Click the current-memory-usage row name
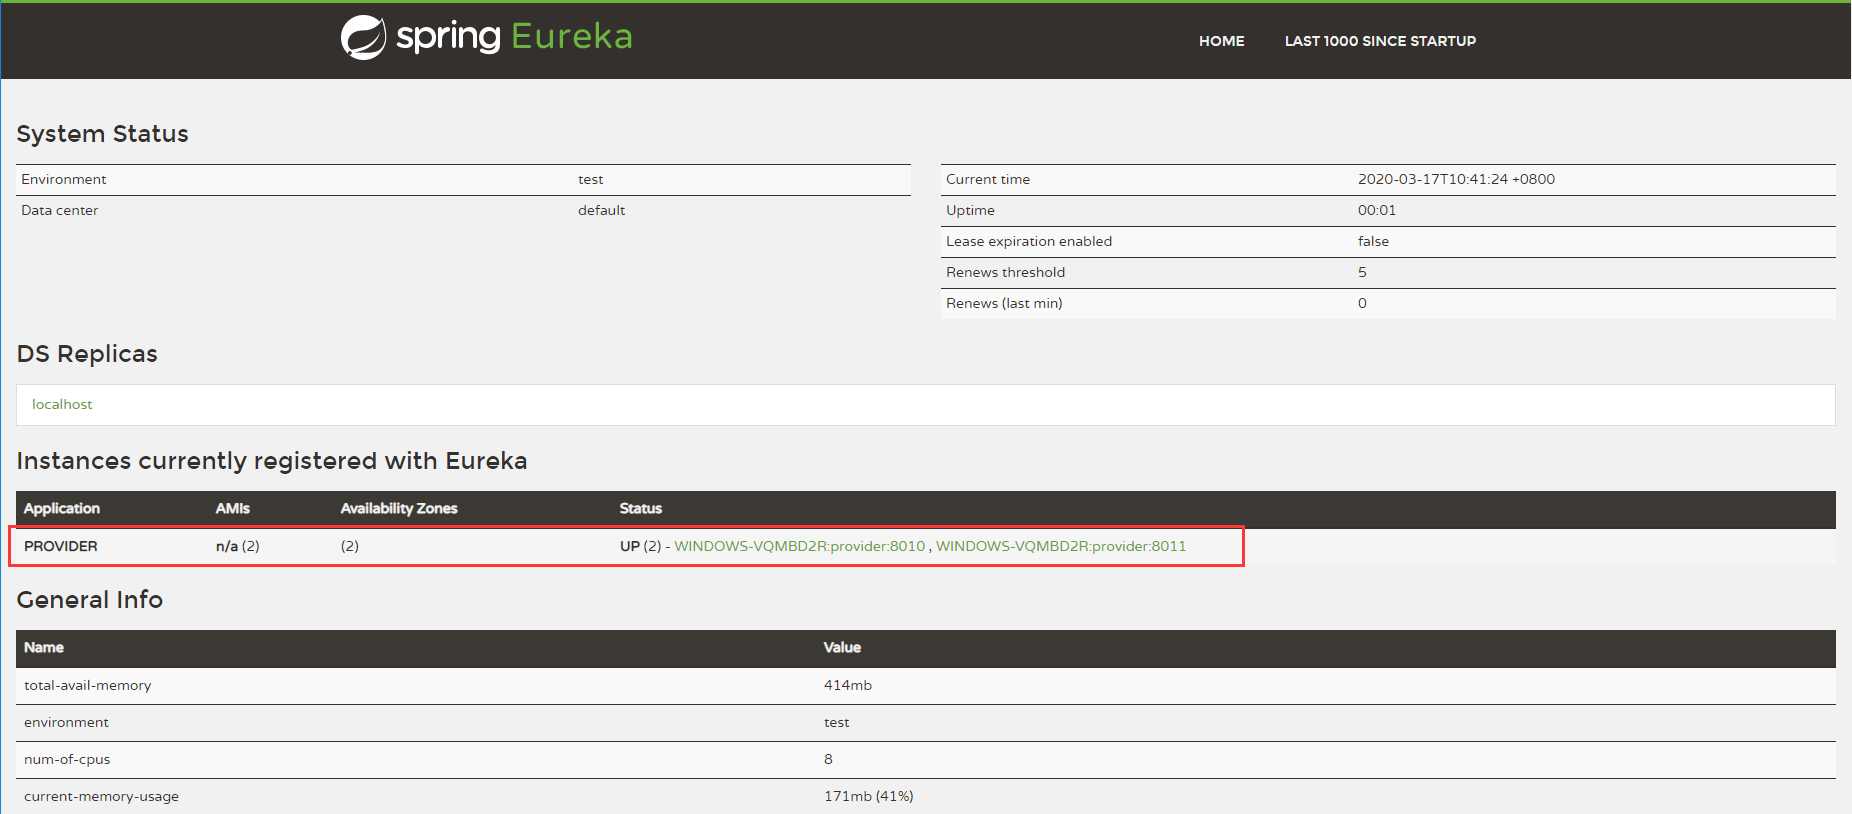Screen dimensions: 1852x814 [102, 796]
